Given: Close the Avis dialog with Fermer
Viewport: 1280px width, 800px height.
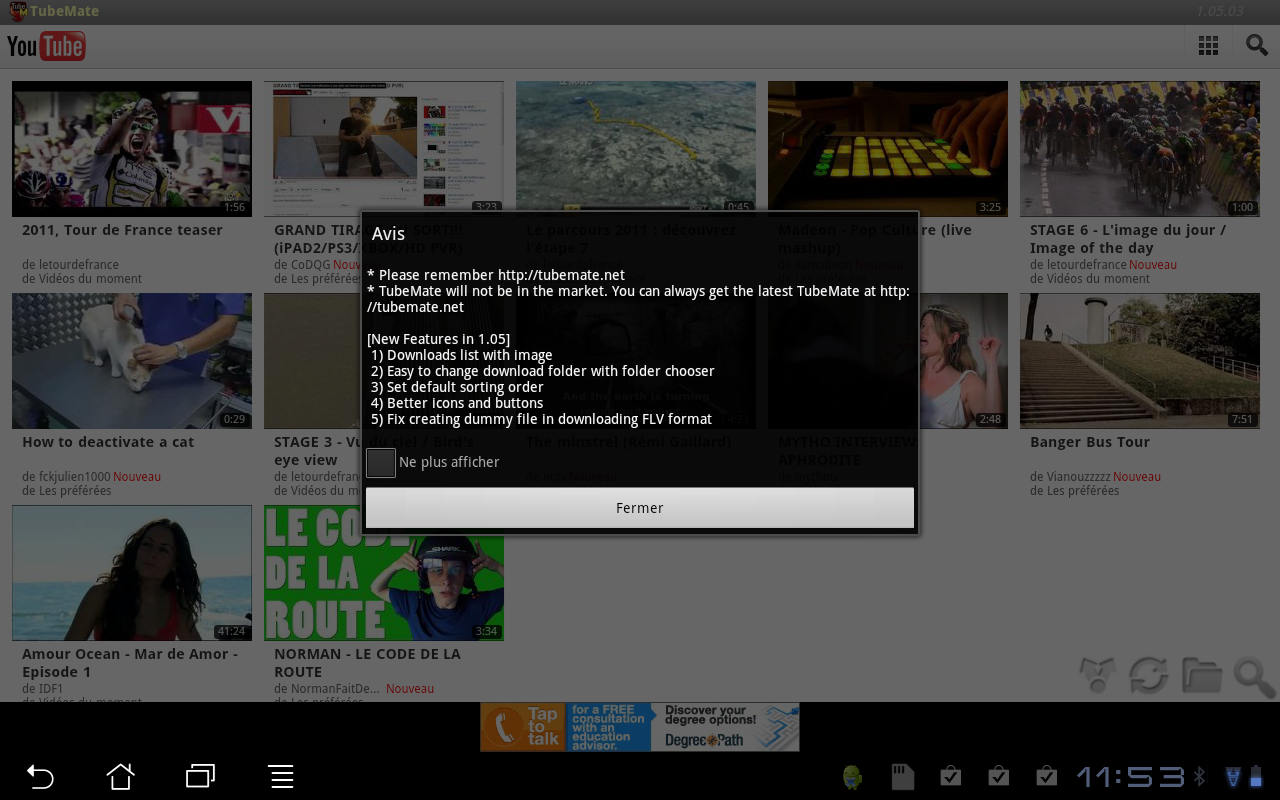Looking at the screenshot, I should click(x=640, y=508).
